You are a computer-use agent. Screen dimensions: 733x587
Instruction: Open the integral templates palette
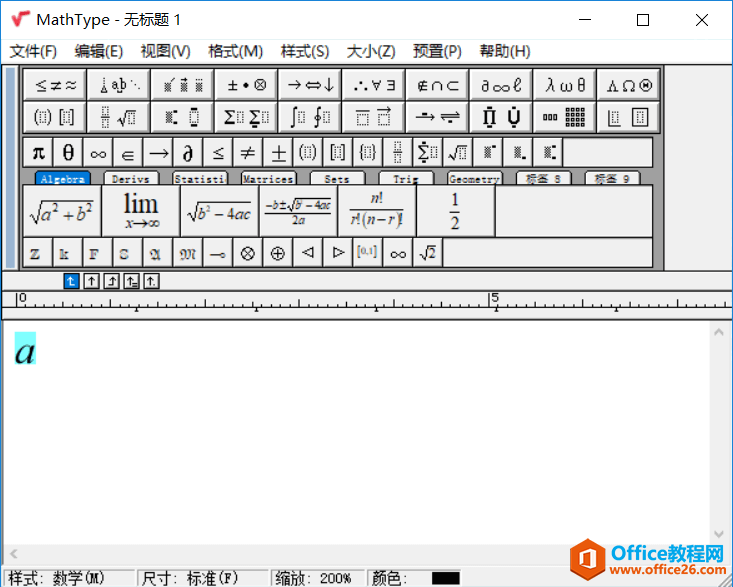(x=310, y=117)
